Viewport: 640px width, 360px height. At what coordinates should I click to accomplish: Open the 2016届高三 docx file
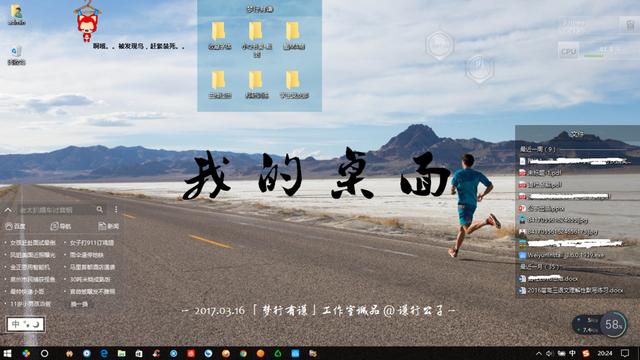tap(571, 291)
